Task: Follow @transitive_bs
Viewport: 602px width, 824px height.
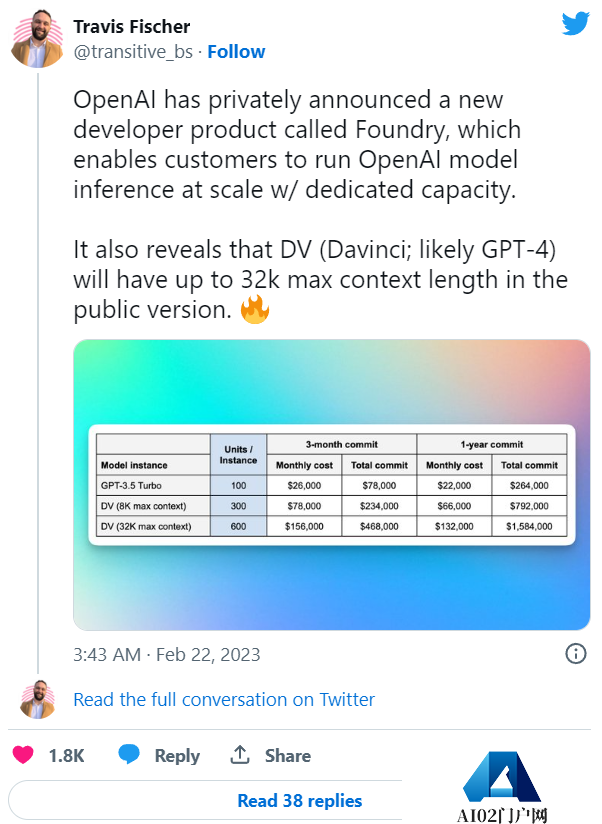Action: click(x=236, y=51)
